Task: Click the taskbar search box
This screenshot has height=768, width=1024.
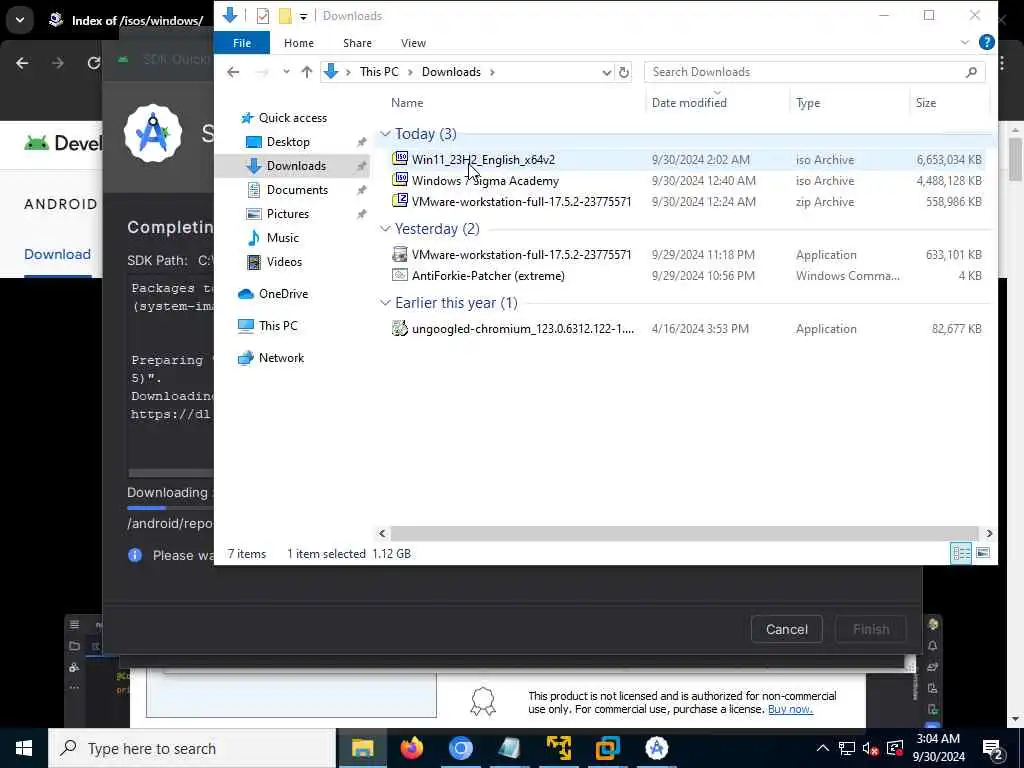Action: click(x=193, y=748)
